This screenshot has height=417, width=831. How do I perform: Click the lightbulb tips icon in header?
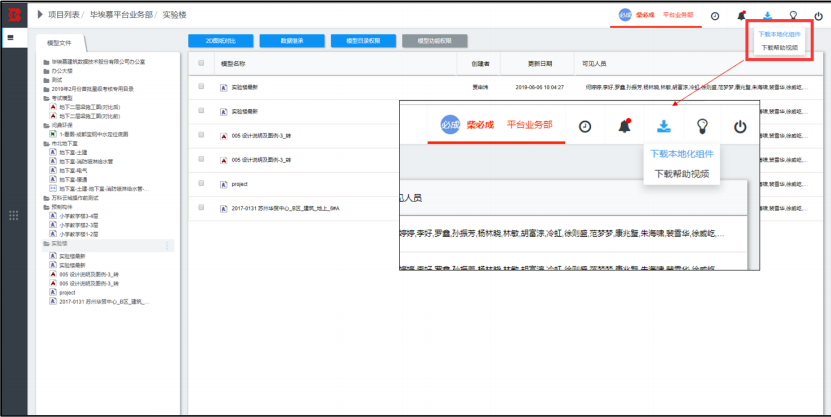[x=793, y=15]
